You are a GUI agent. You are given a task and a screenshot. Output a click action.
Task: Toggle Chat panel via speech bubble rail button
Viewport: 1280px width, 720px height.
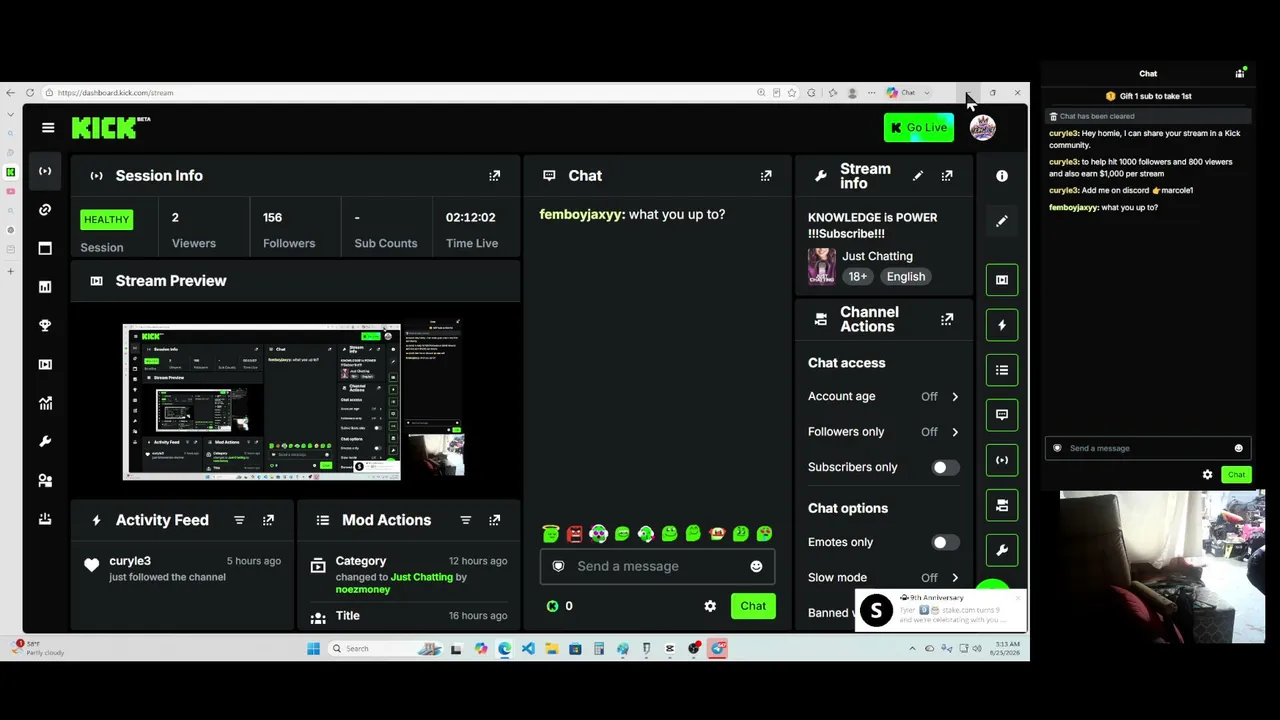[x=1002, y=415]
